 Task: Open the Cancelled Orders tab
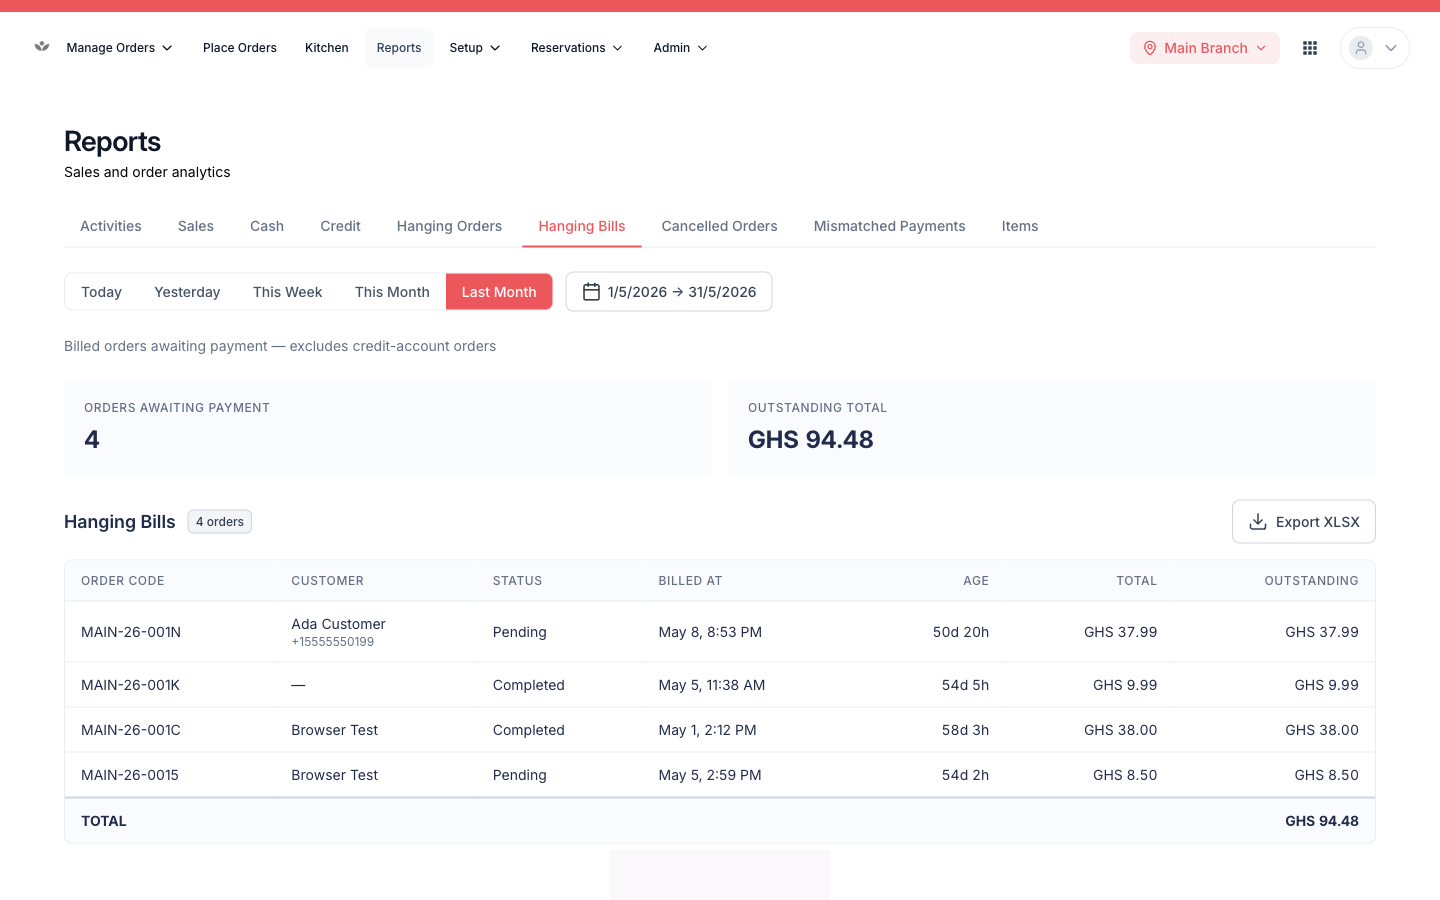click(719, 226)
